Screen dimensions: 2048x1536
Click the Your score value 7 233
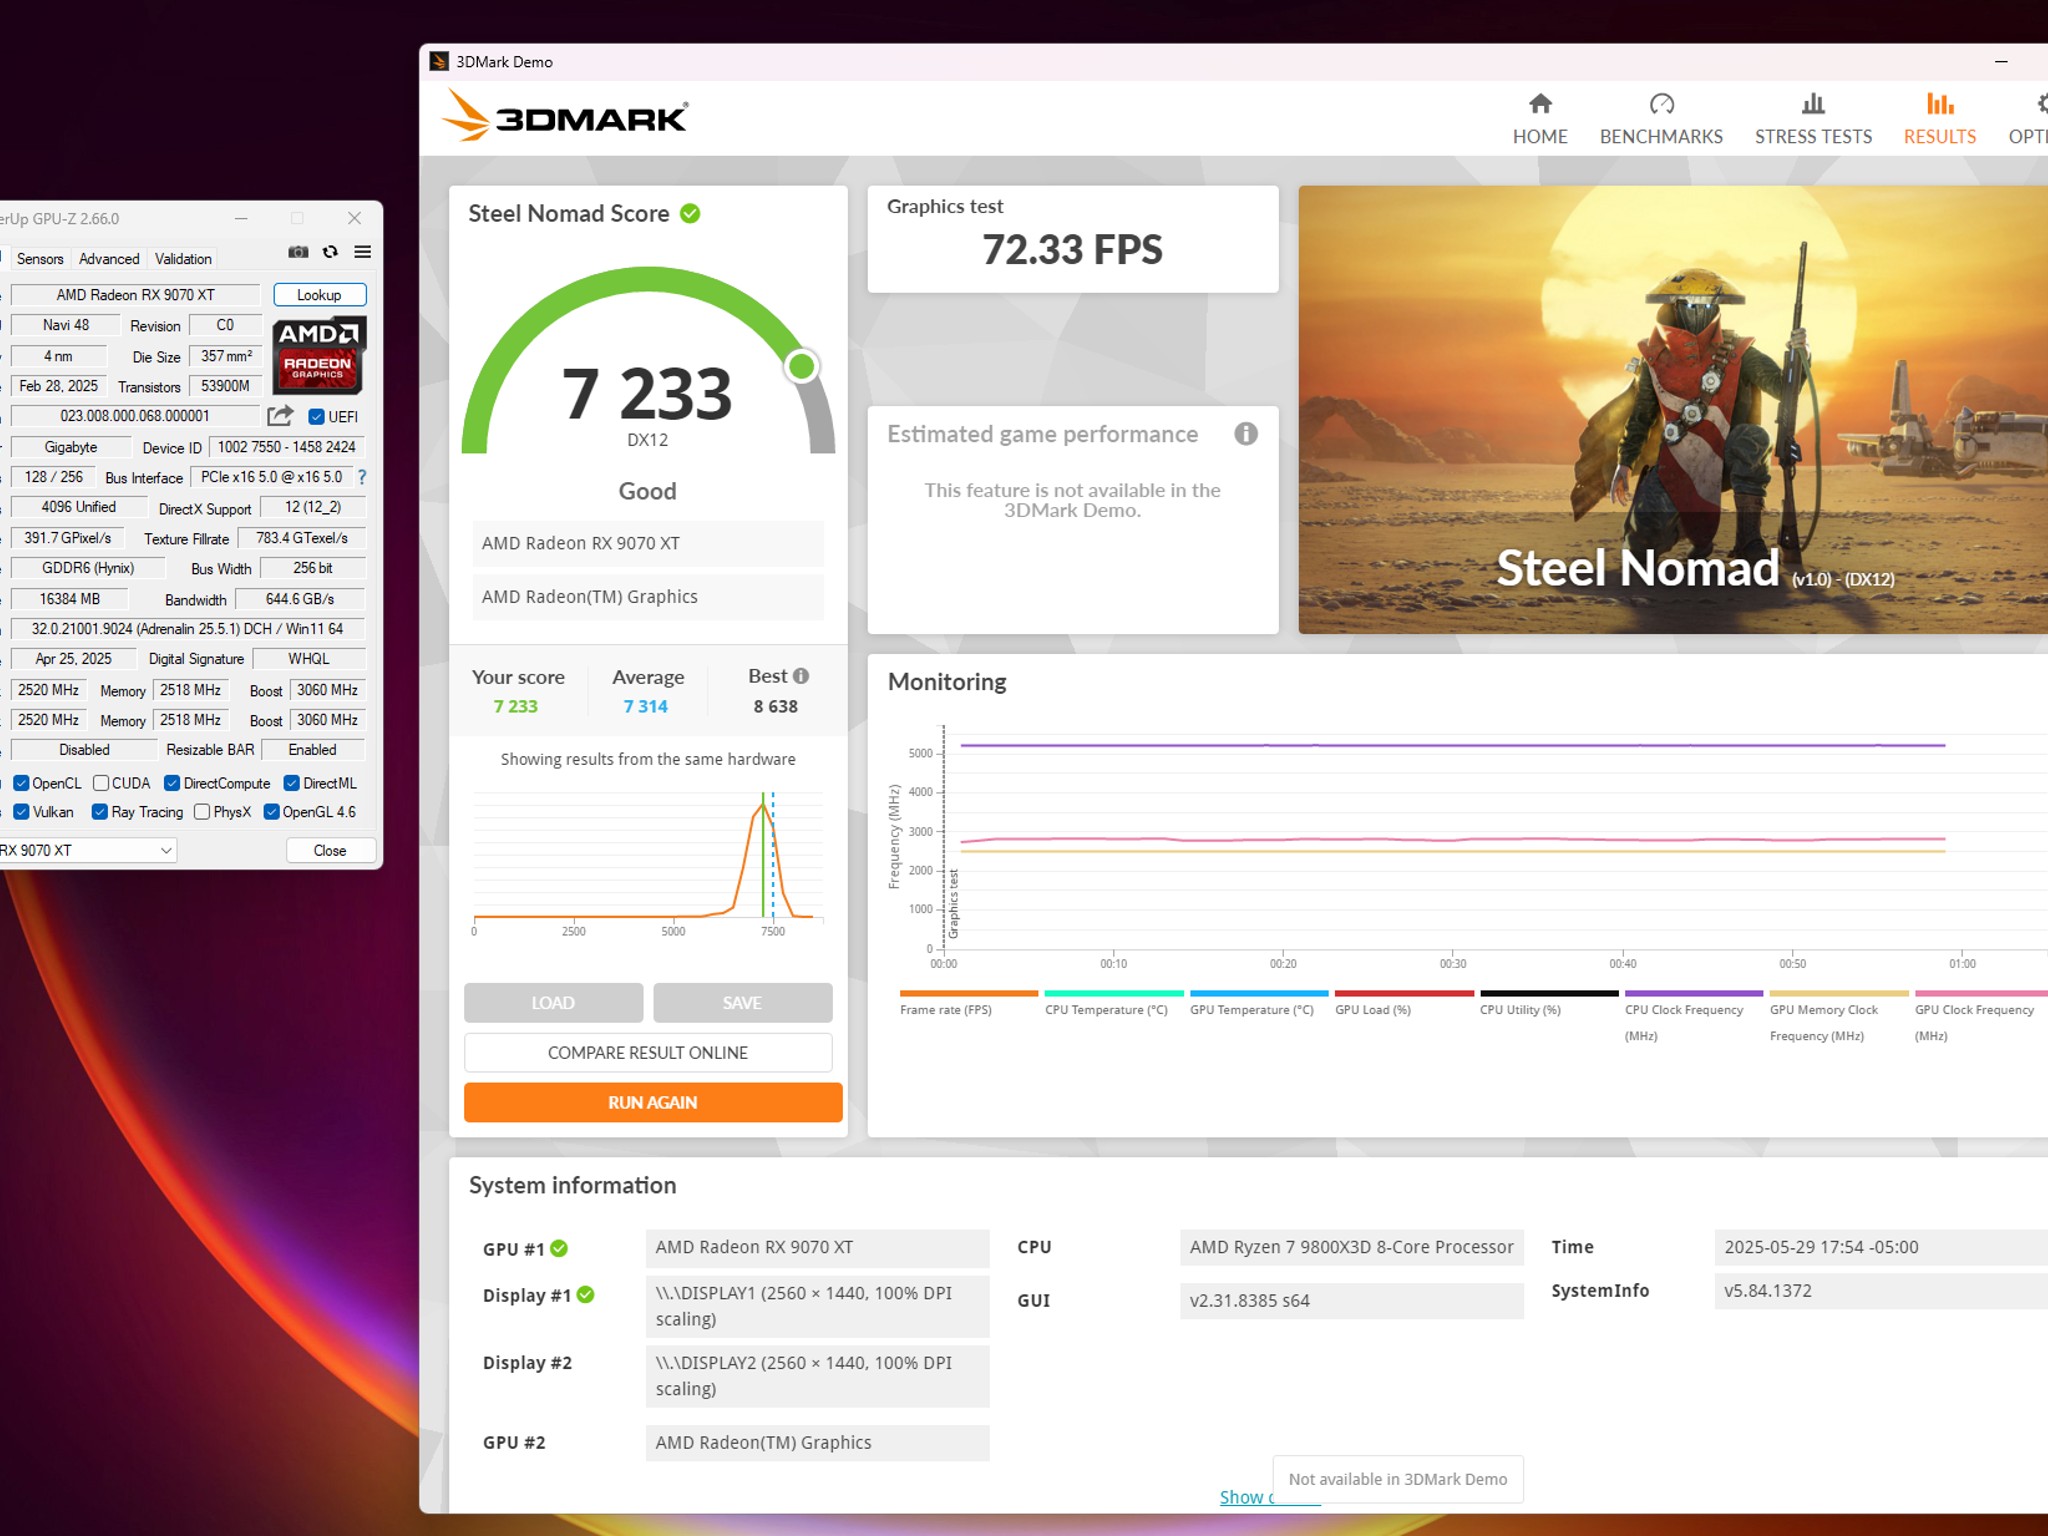[516, 706]
